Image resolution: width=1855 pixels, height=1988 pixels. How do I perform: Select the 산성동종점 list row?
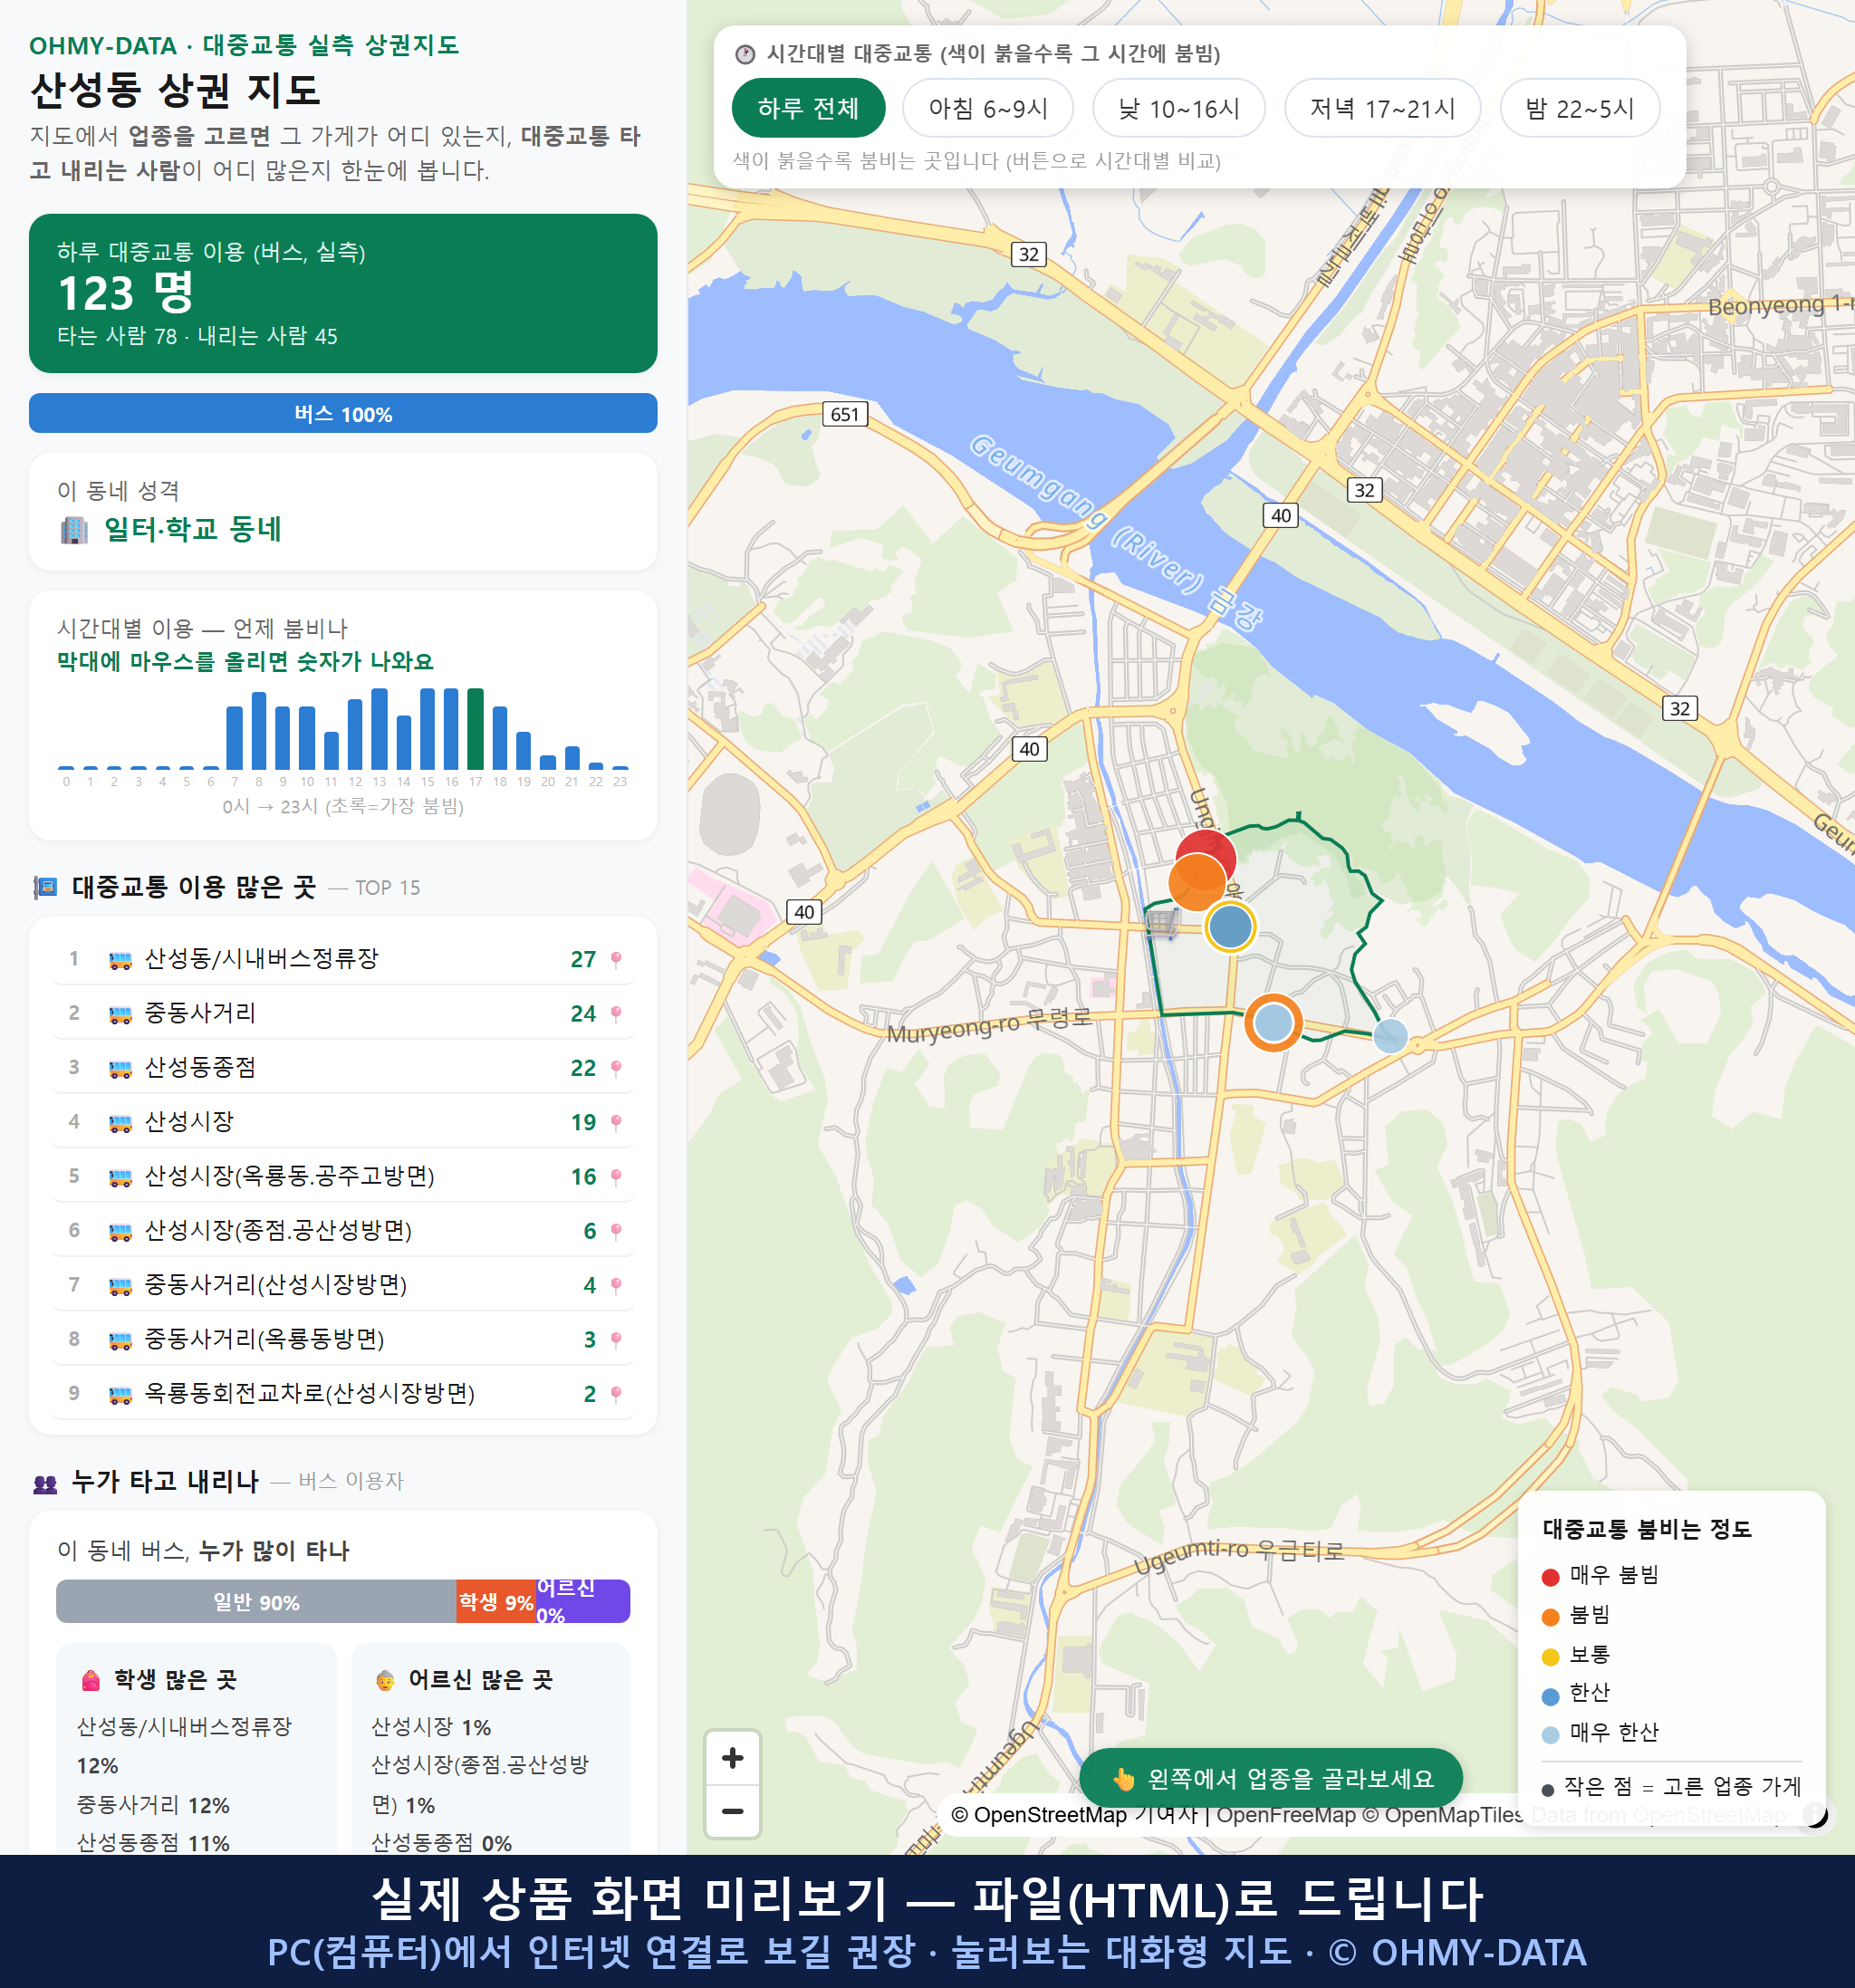pyautogui.click(x=343, y=1067)
